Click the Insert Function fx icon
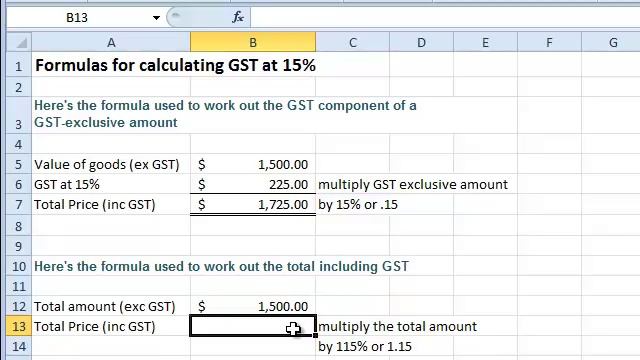640x360 pixels. pyautogui.click(x=238, y=17)
